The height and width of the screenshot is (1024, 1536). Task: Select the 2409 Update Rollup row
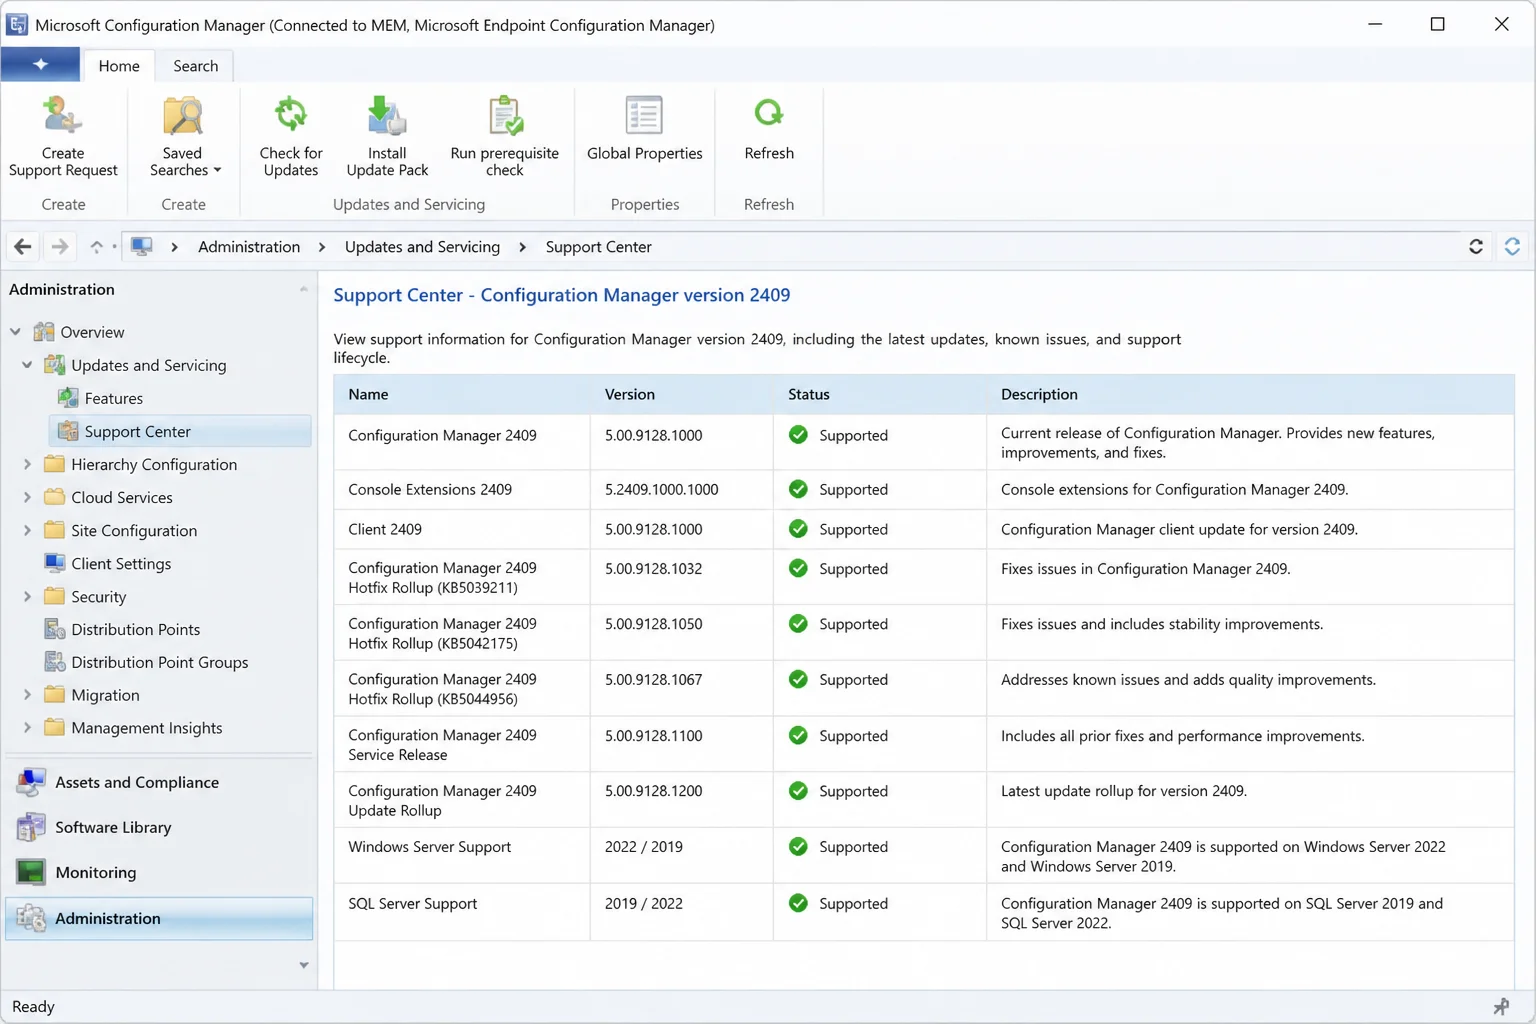click(x=924, y=799)
